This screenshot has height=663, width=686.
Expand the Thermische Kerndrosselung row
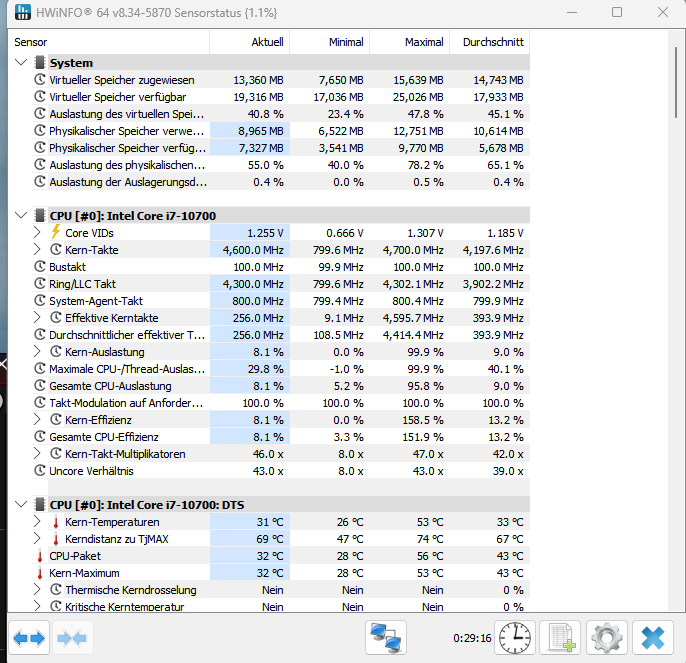pos(37,589)
